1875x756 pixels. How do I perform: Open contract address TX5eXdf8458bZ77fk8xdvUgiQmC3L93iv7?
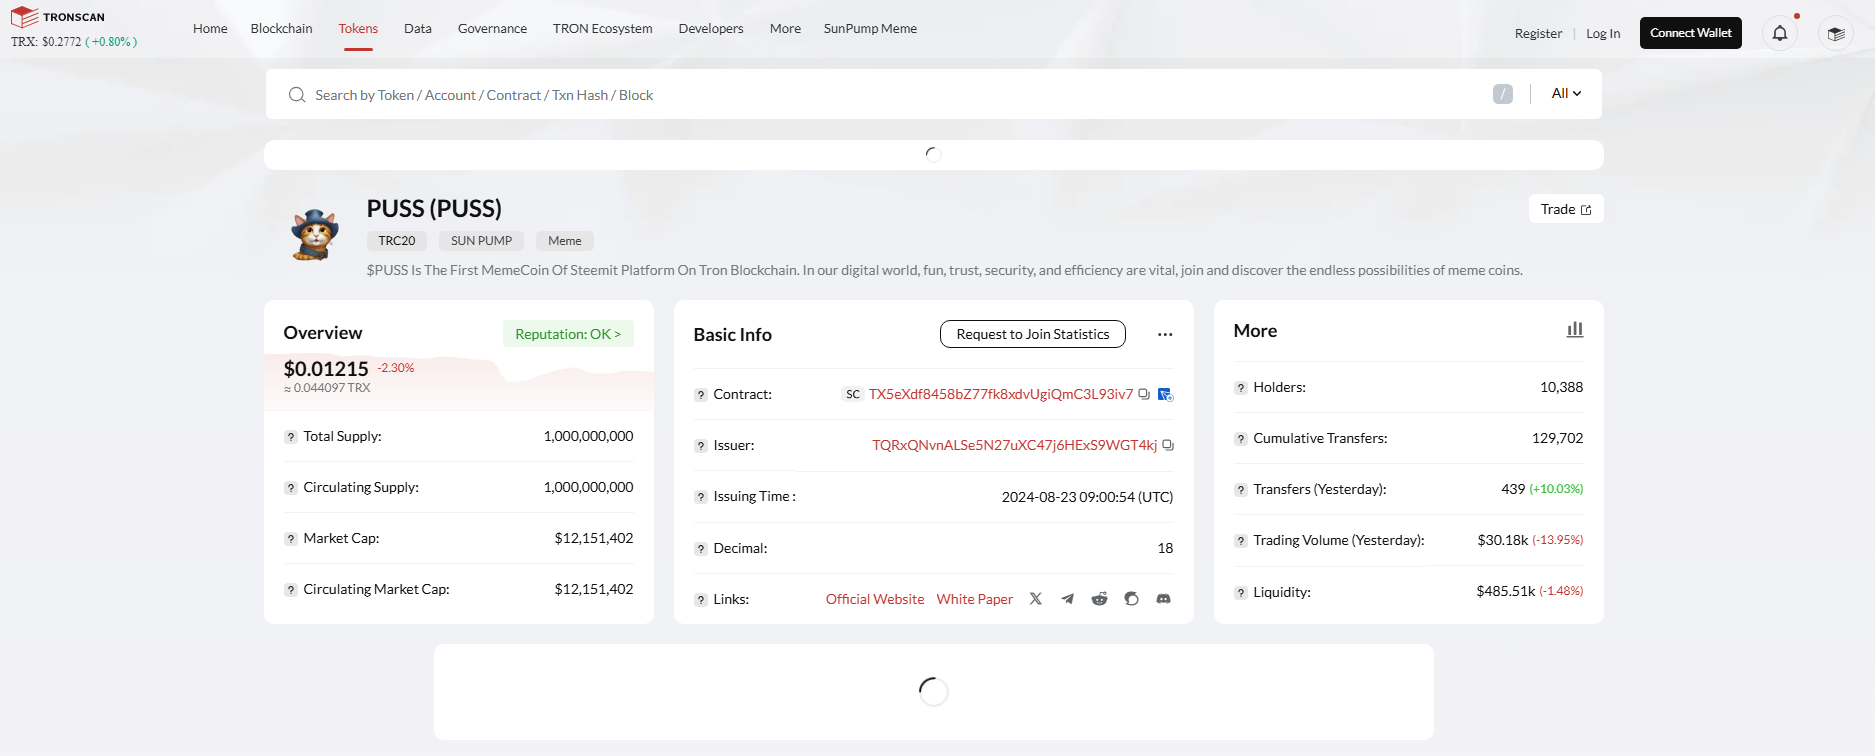point(1001,394)
